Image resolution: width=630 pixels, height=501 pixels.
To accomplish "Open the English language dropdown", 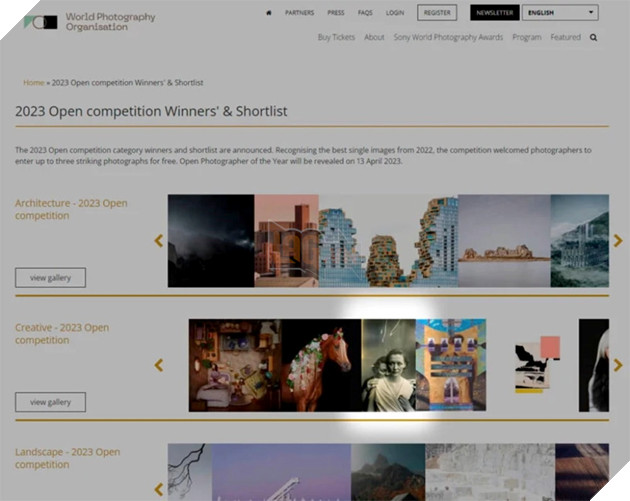I will (560, 13).
